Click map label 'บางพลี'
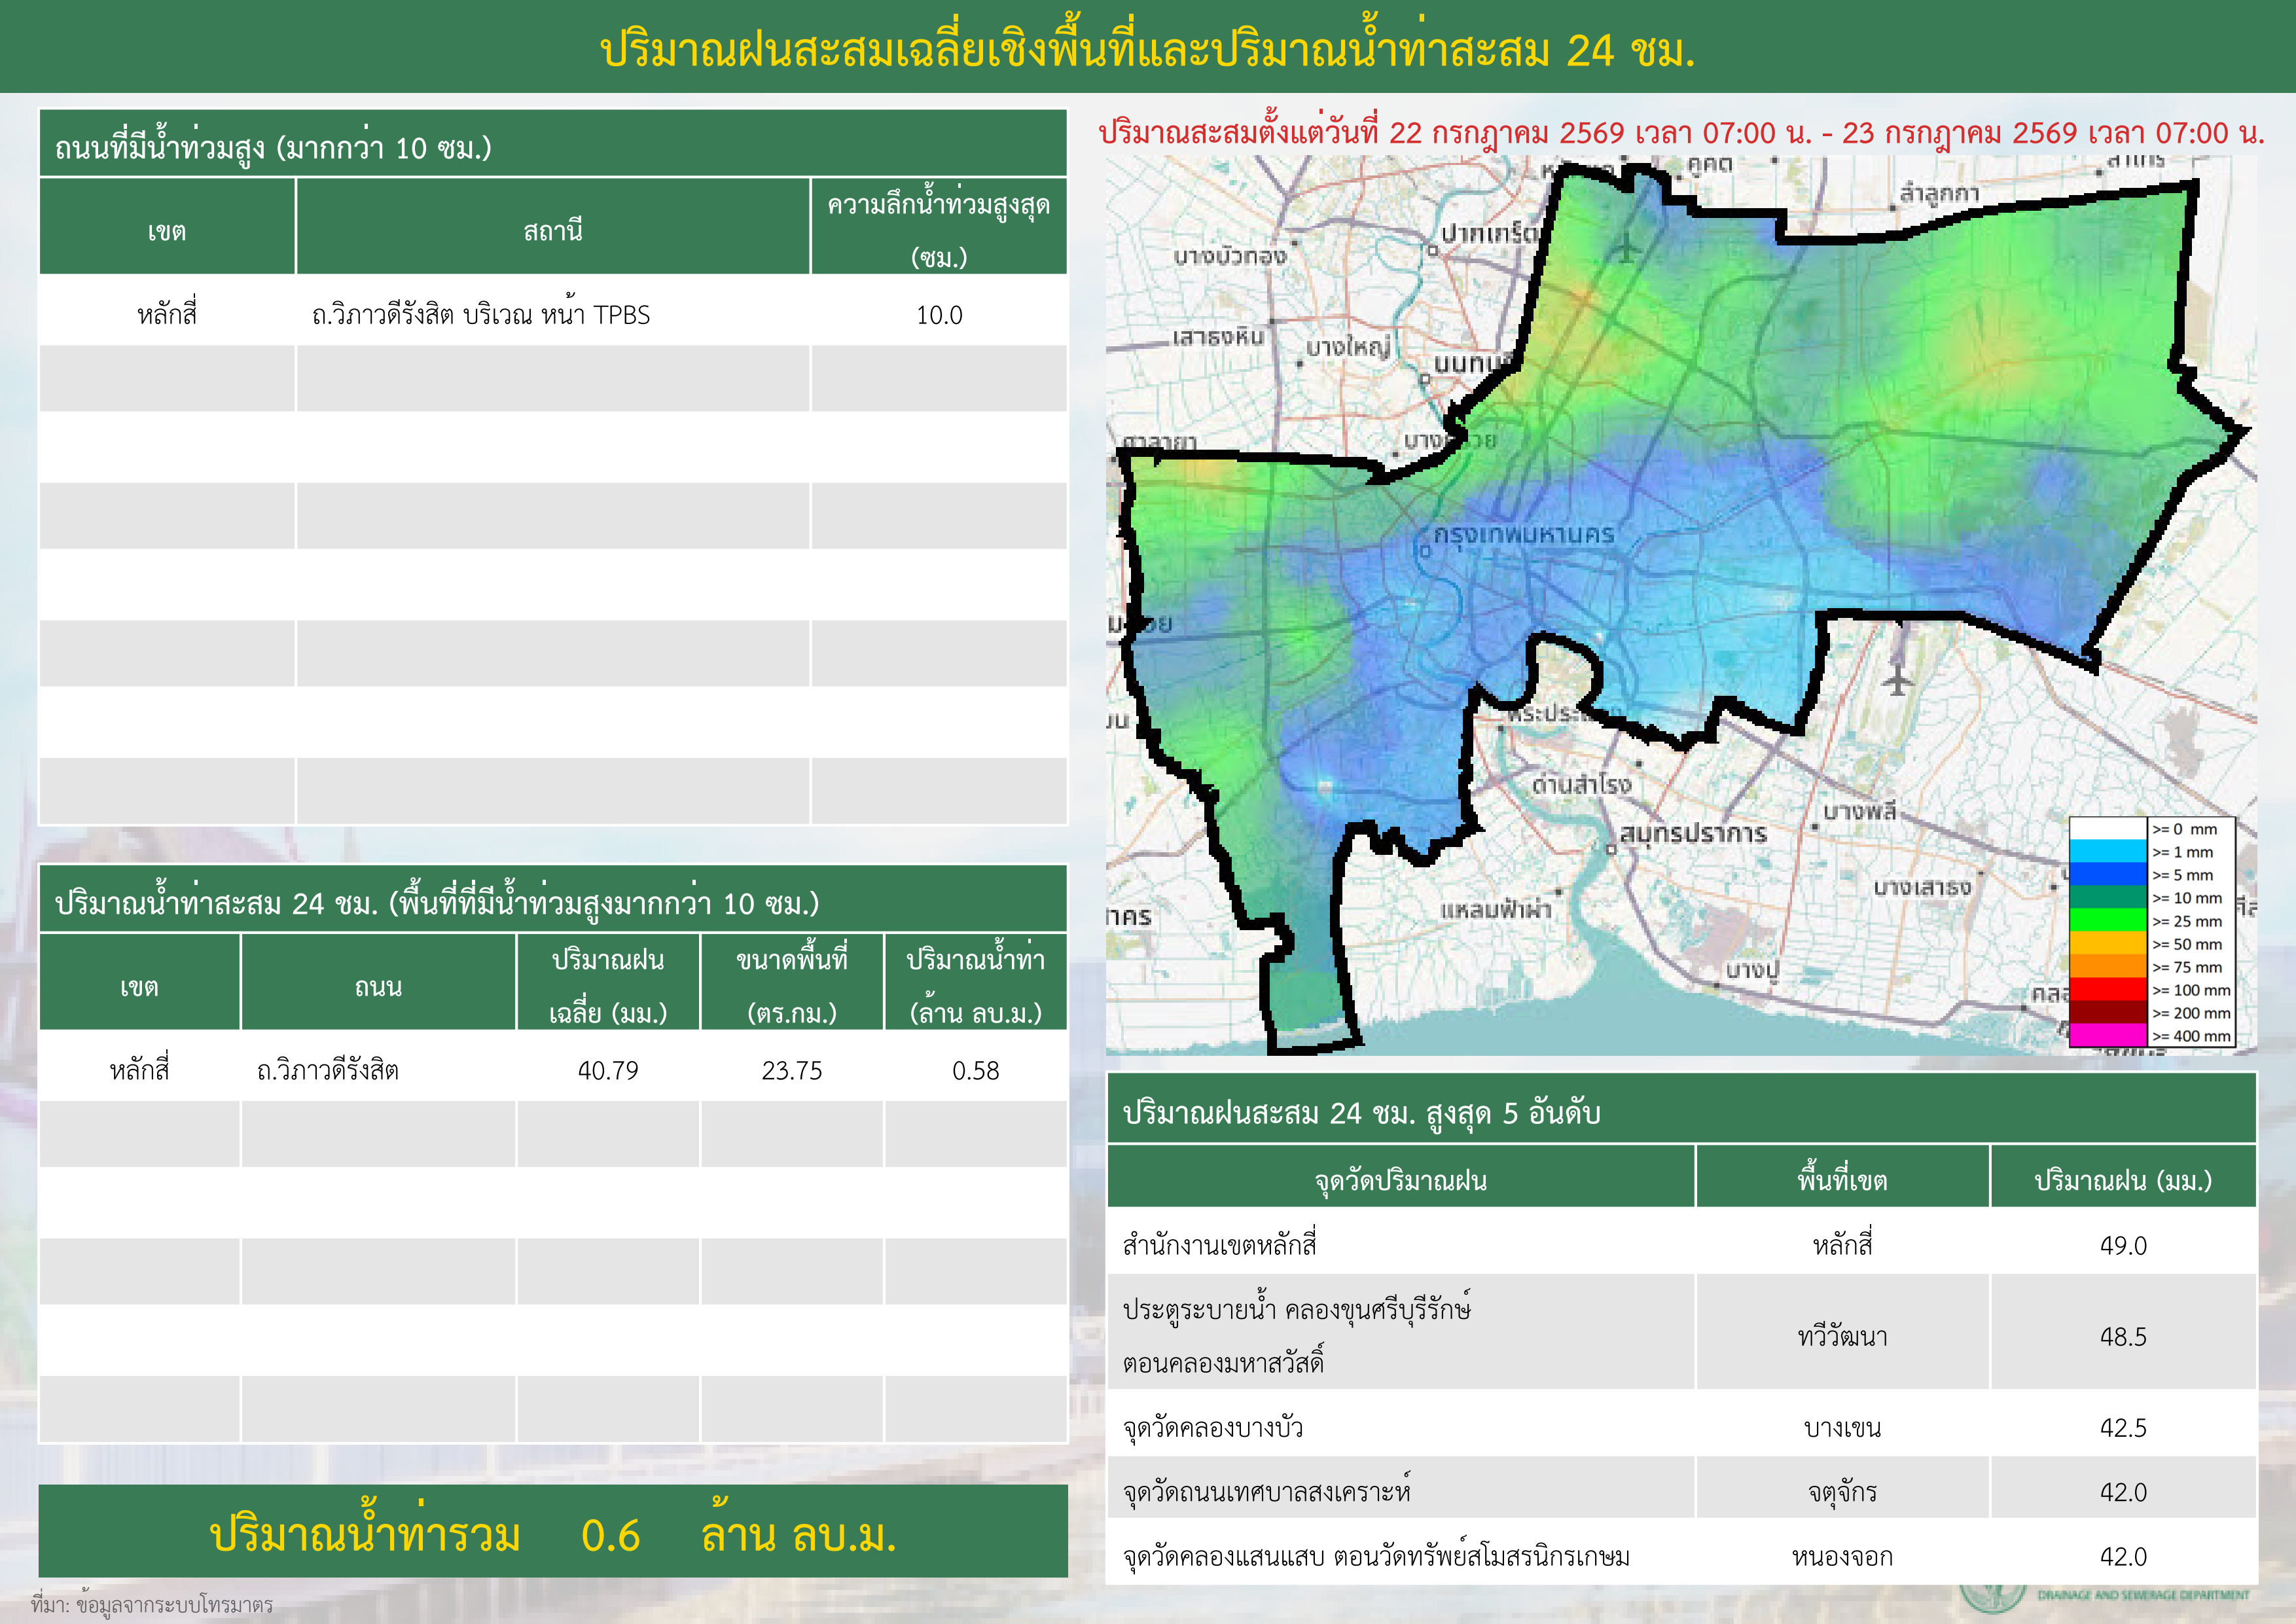This screenshot has height=1624, width=2296. coord(1859,811)
